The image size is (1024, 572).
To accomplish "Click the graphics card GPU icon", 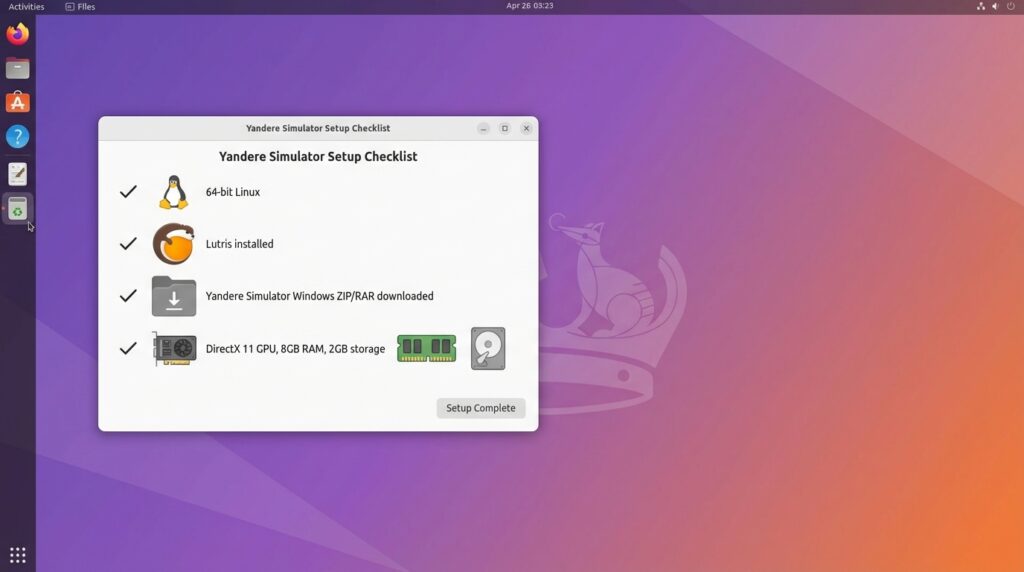I will (x=174, y=349).
